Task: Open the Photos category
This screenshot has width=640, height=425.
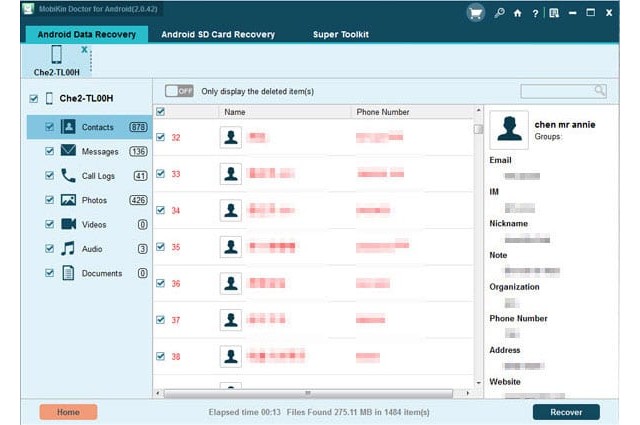Action: pyautogui.click(x=94, y=200)
